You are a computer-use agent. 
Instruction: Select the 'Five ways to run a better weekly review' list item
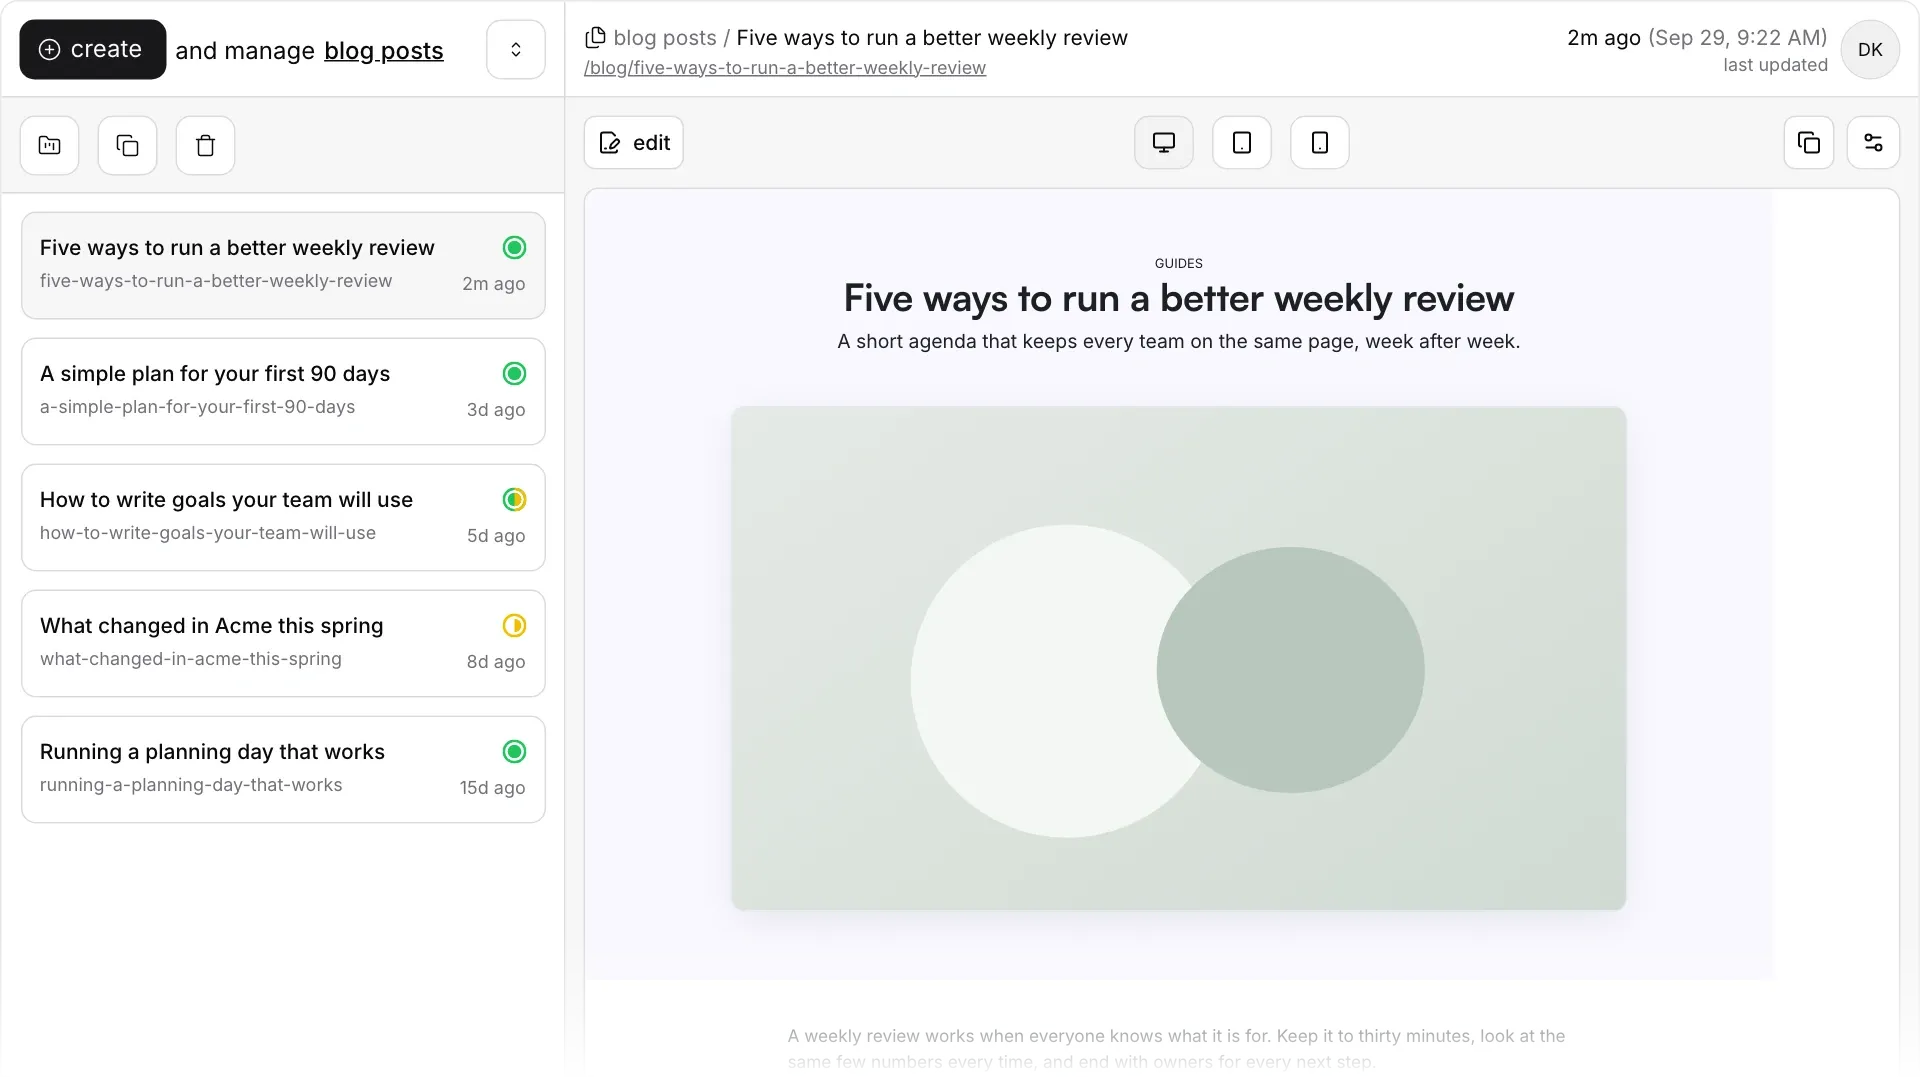(x=283, y=265)
